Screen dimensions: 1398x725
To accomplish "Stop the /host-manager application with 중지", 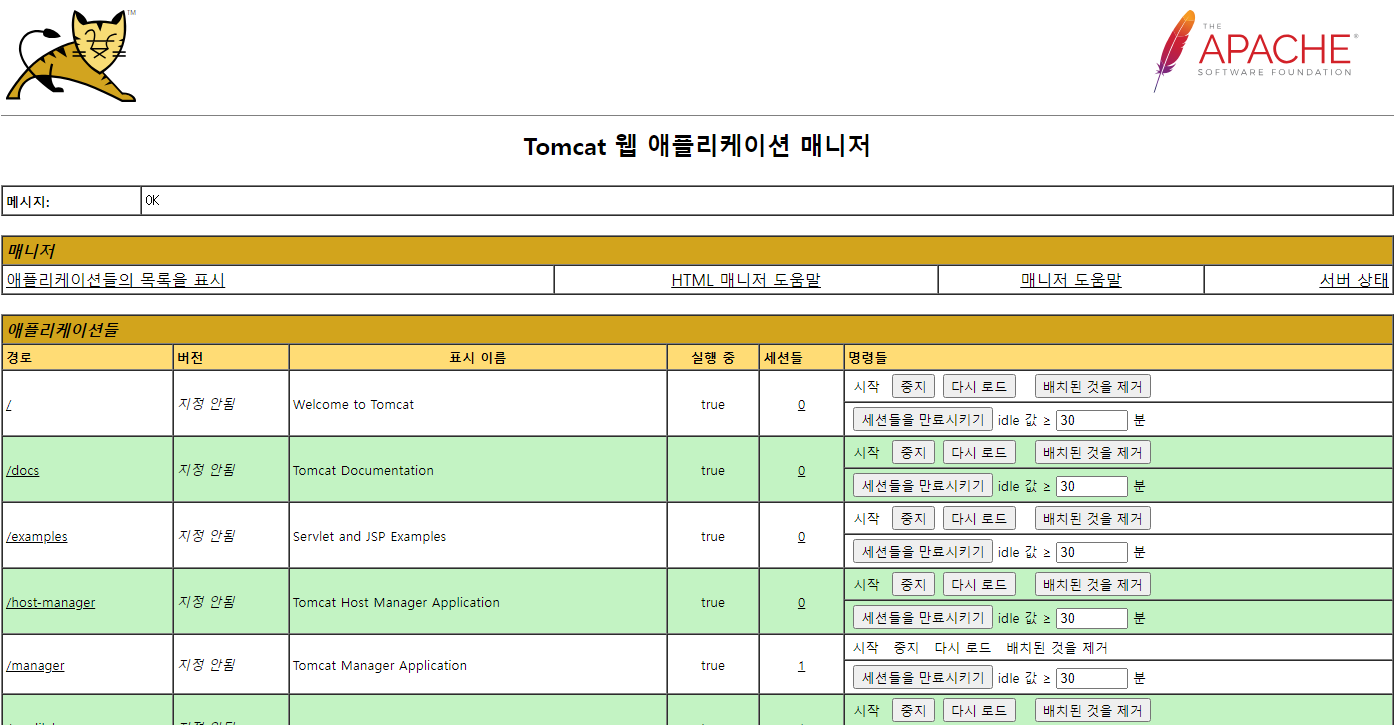I will (913, 585).
